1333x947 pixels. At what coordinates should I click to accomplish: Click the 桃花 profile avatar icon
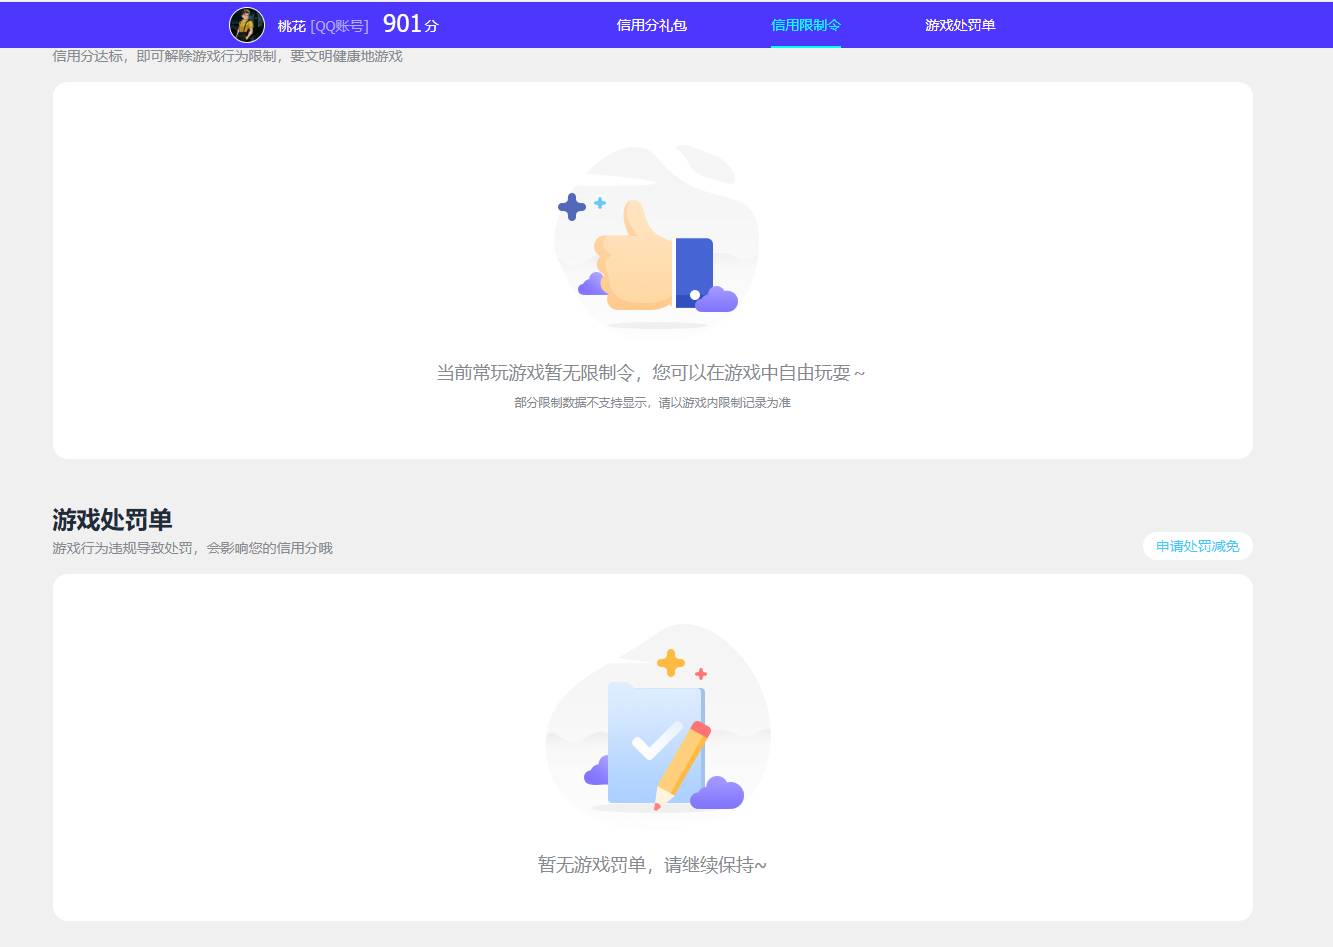(246, 24)
